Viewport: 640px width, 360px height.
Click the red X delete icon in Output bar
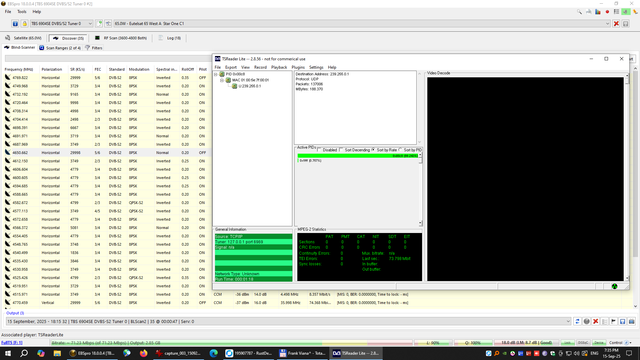596,322
